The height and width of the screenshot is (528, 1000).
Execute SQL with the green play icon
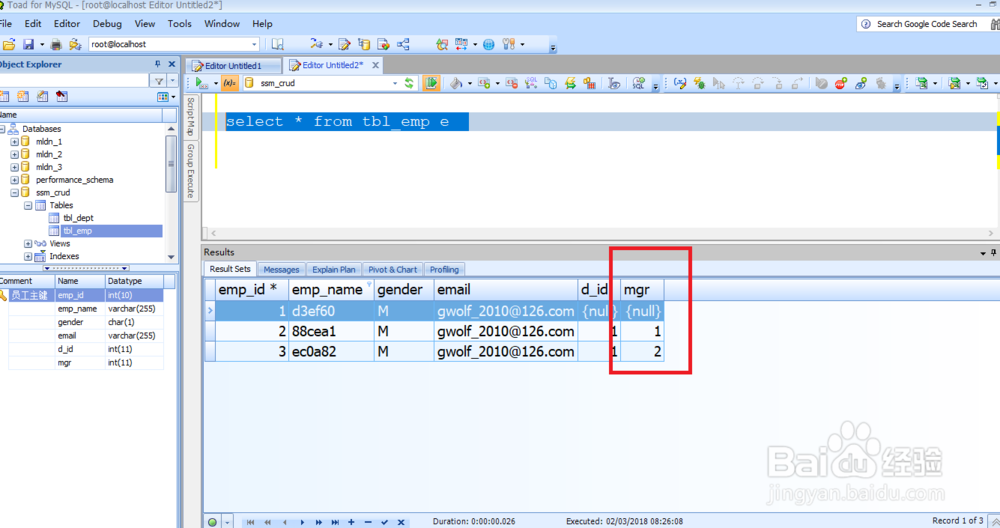[201, 83]
